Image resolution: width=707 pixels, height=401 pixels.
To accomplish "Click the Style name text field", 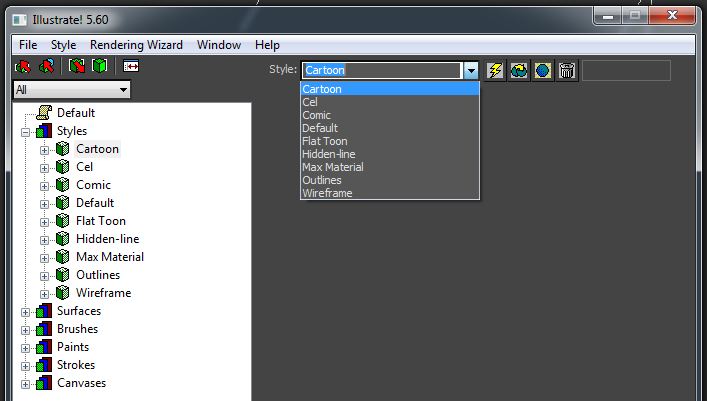I will (x=382, y=70).
